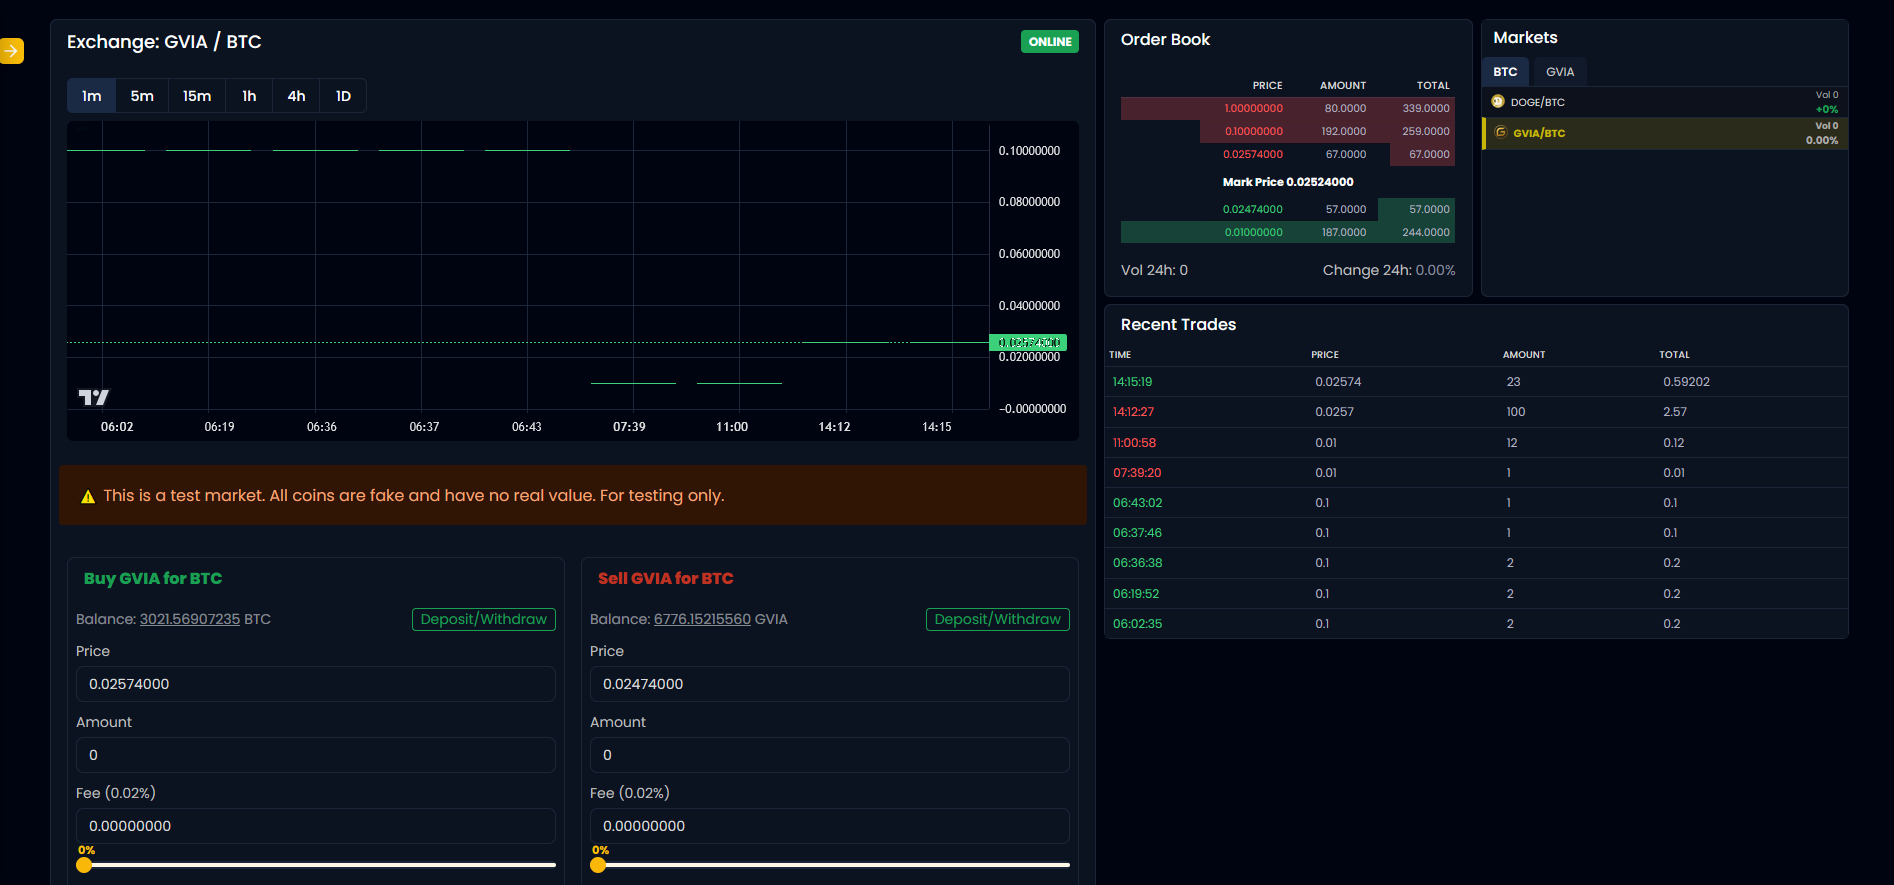Click the sell percentage slider handle

point(598,865)
